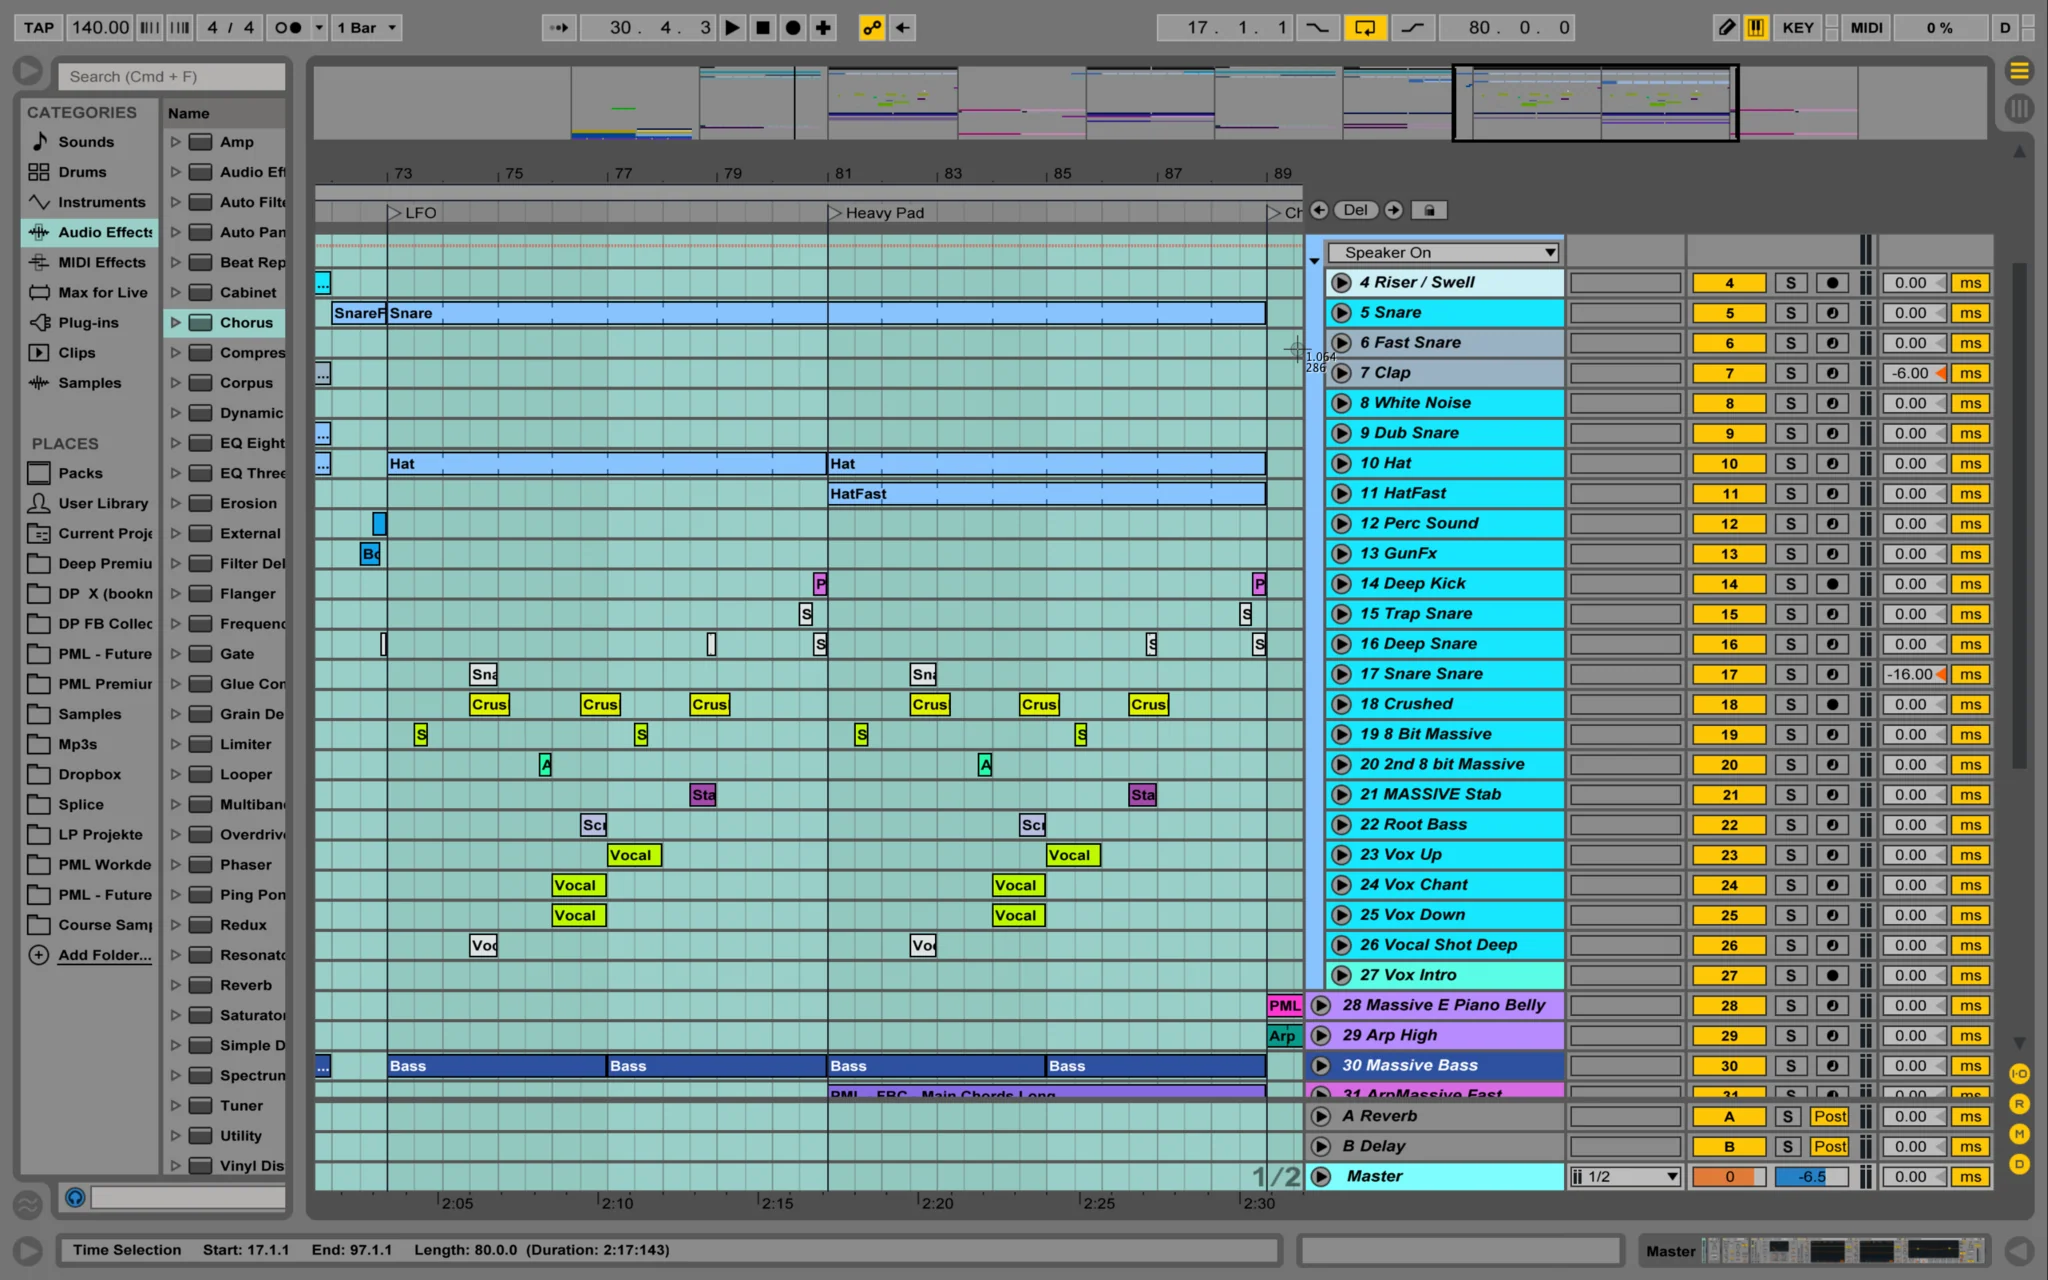Expand the Reverb folder

tap(176, 985)
